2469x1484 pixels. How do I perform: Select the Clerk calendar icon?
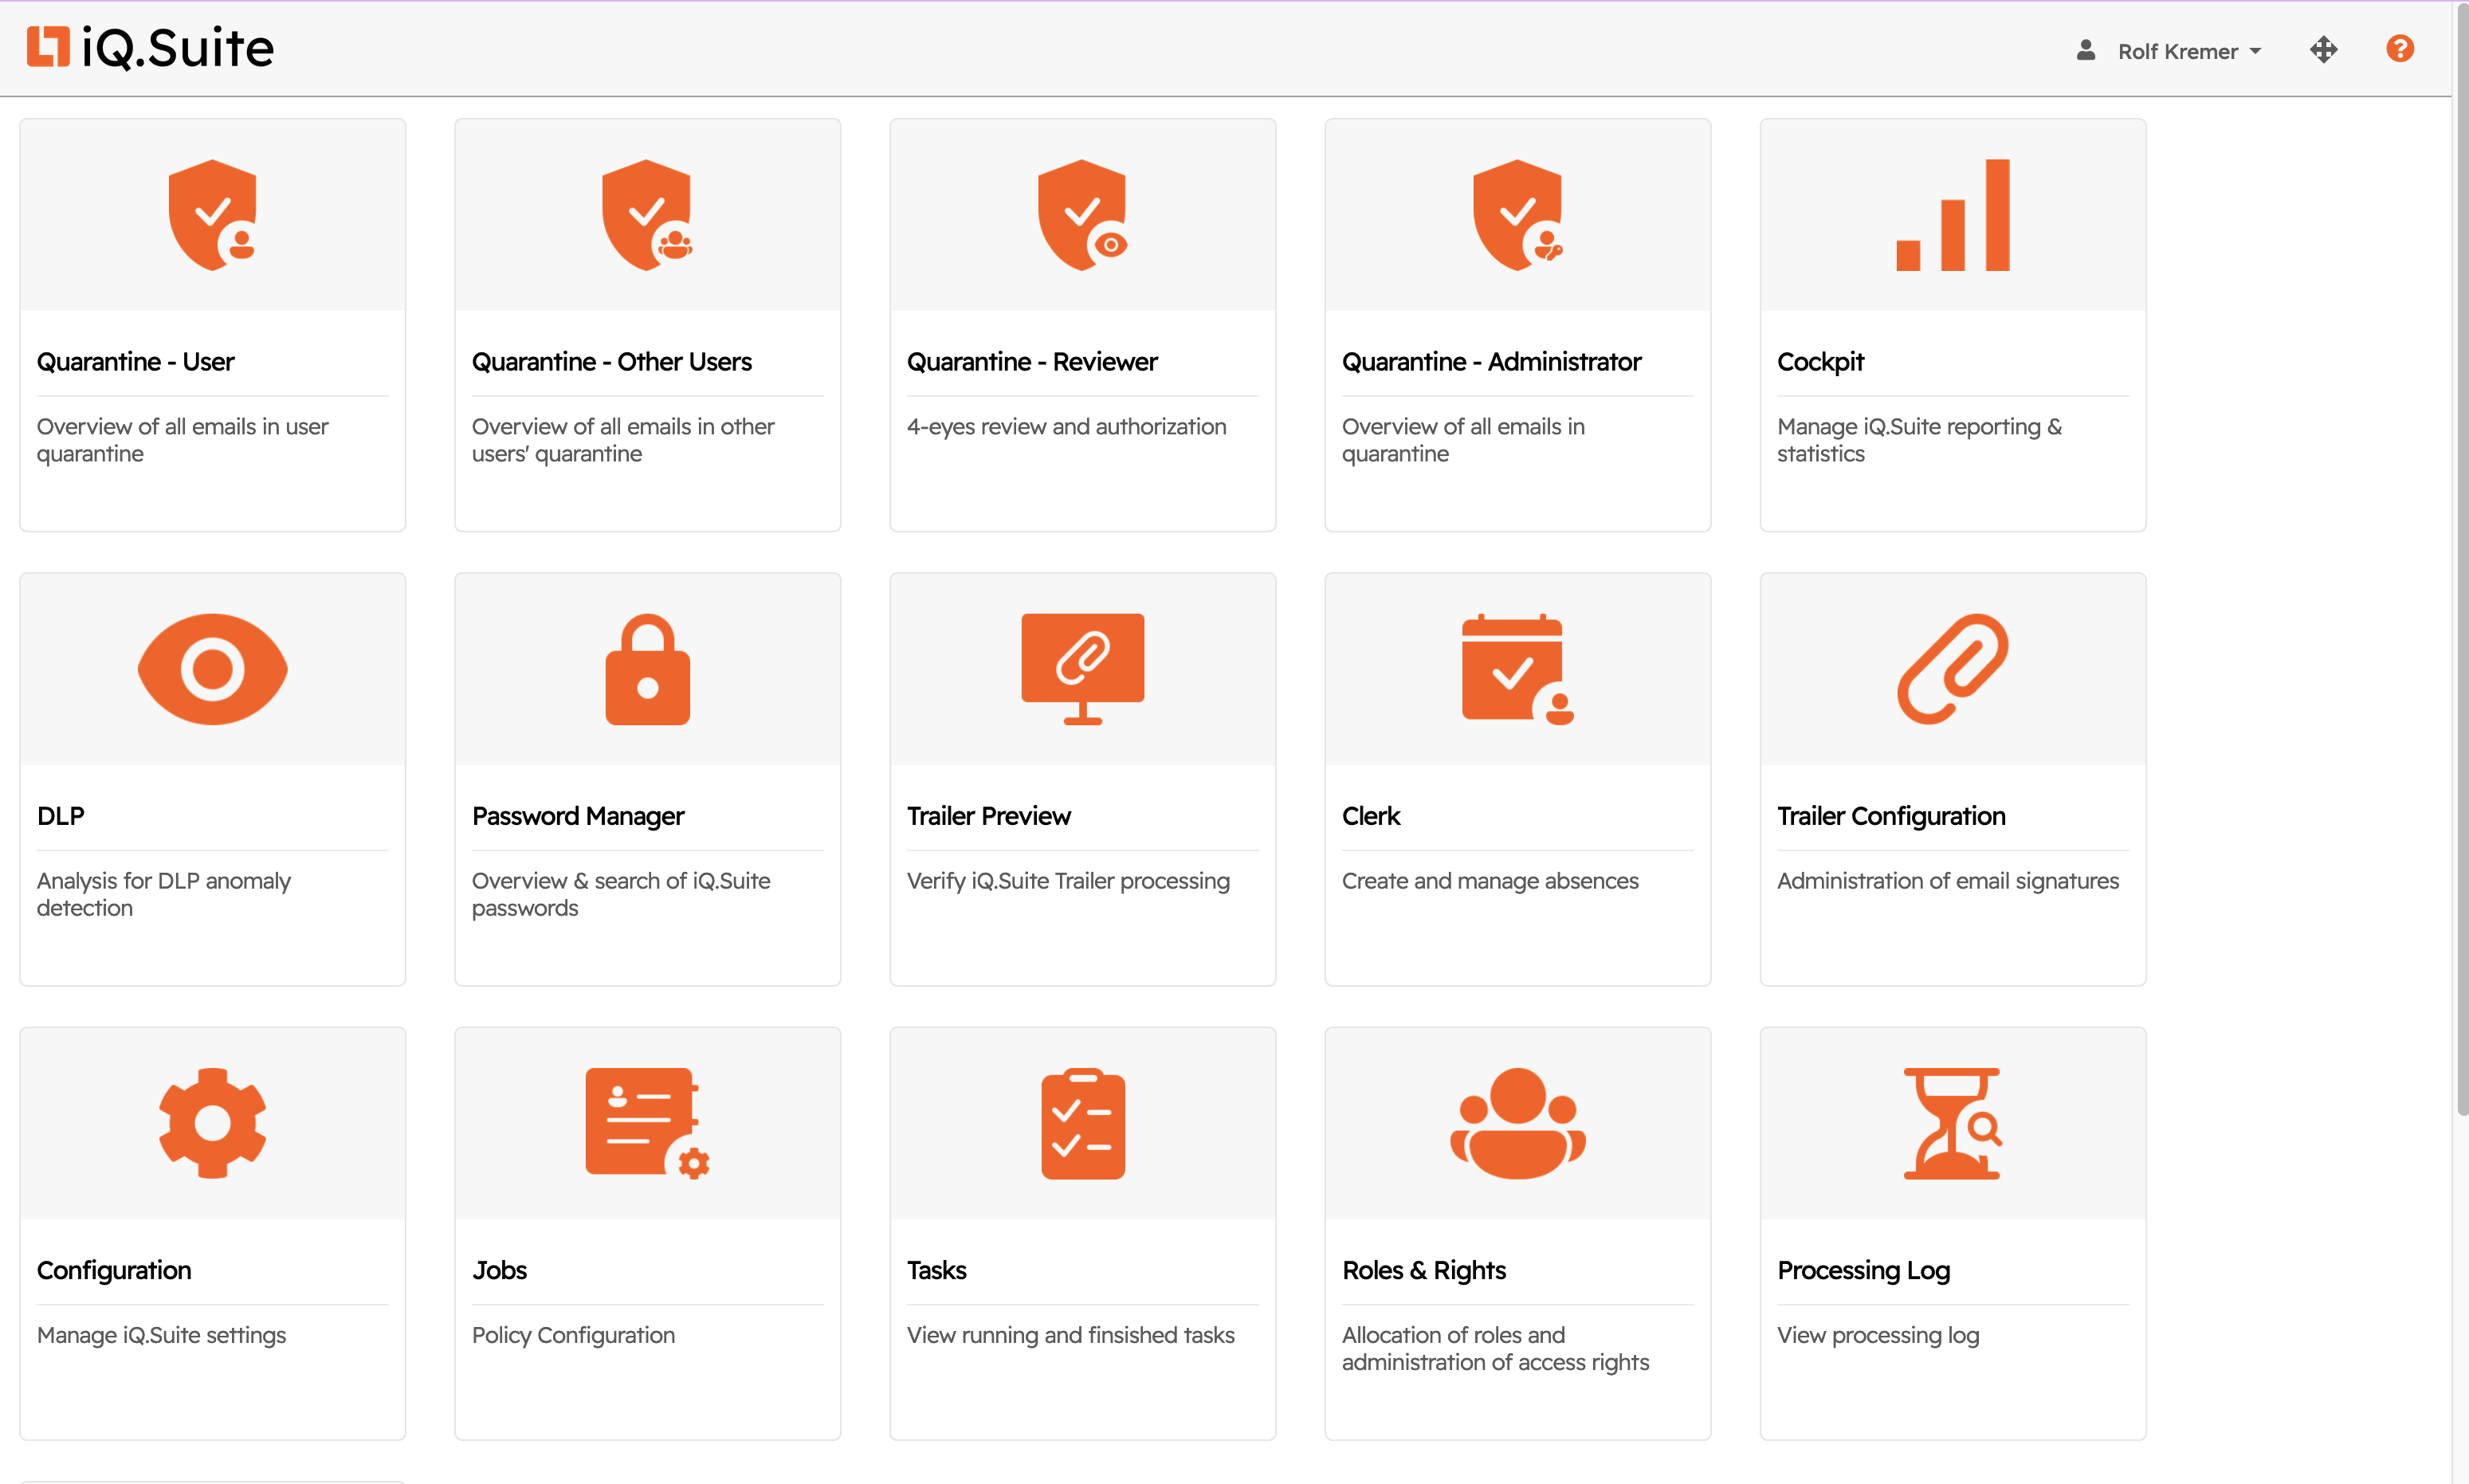pyautogui.click(x=1517, y=669)
